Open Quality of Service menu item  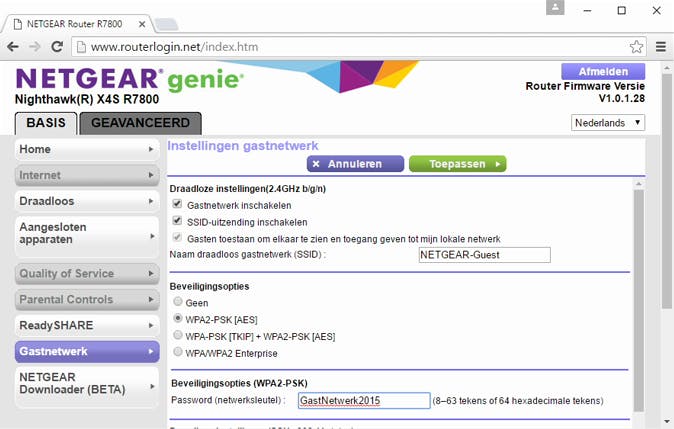87,274
